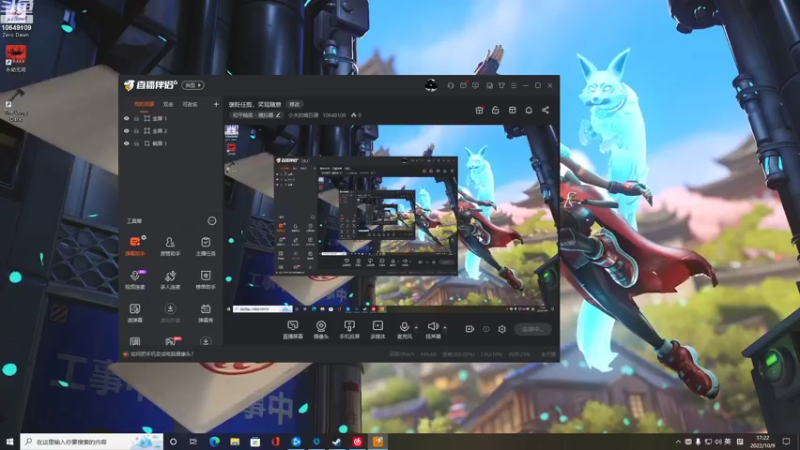Click the layout window icon above preview
Screen dimensions: 800x450
(x=512, y=110)
